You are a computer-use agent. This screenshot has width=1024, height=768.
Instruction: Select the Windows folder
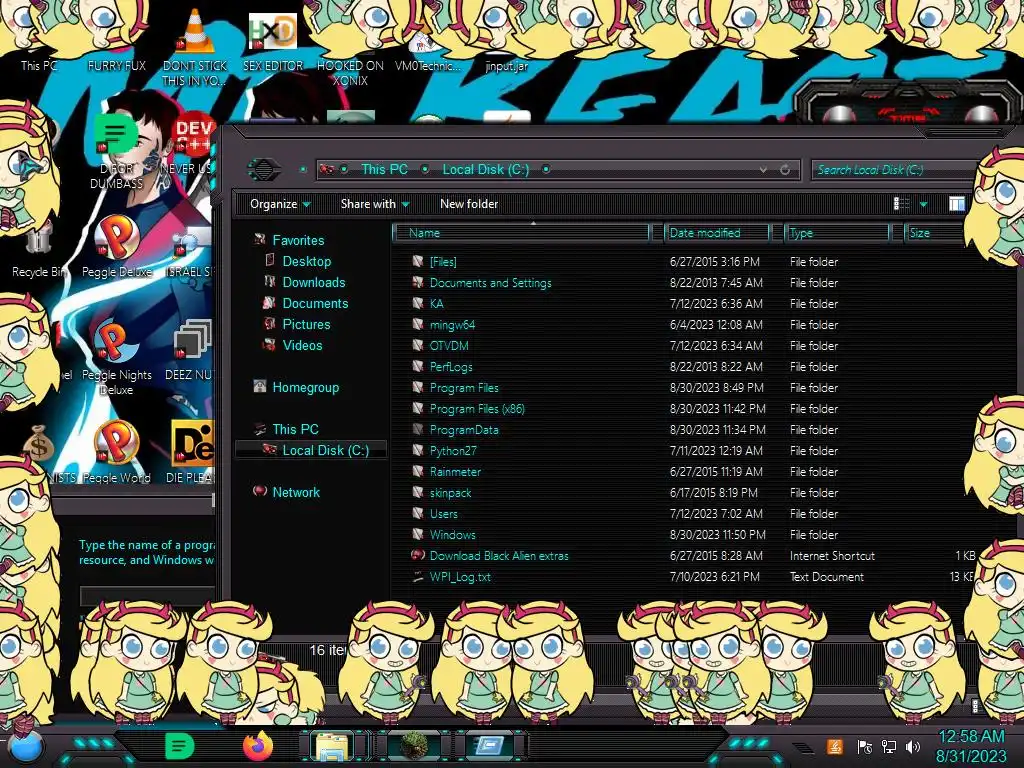[x=452, y=534]
